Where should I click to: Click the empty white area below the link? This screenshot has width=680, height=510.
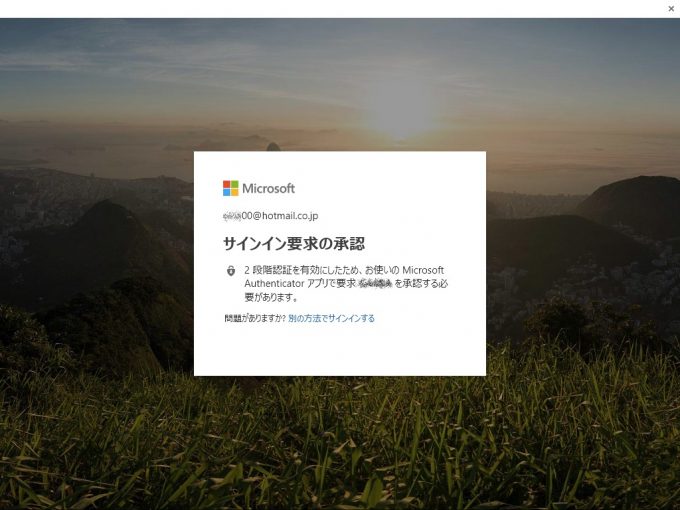pyautogui.click(x=340, y=350)
